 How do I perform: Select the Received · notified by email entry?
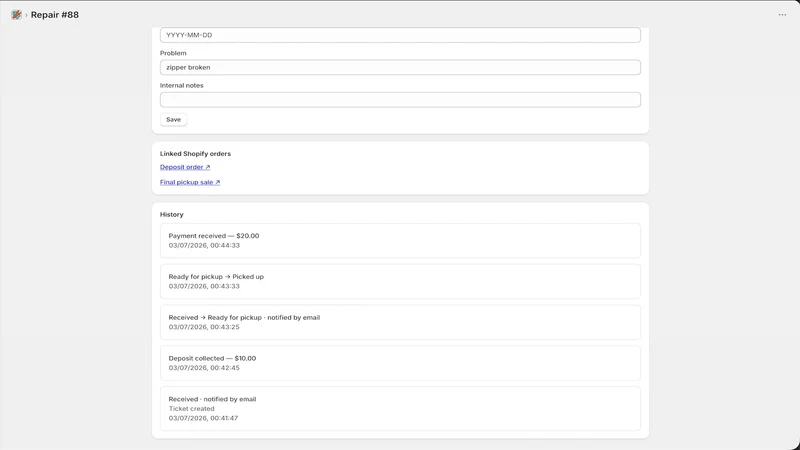[400, 408]
